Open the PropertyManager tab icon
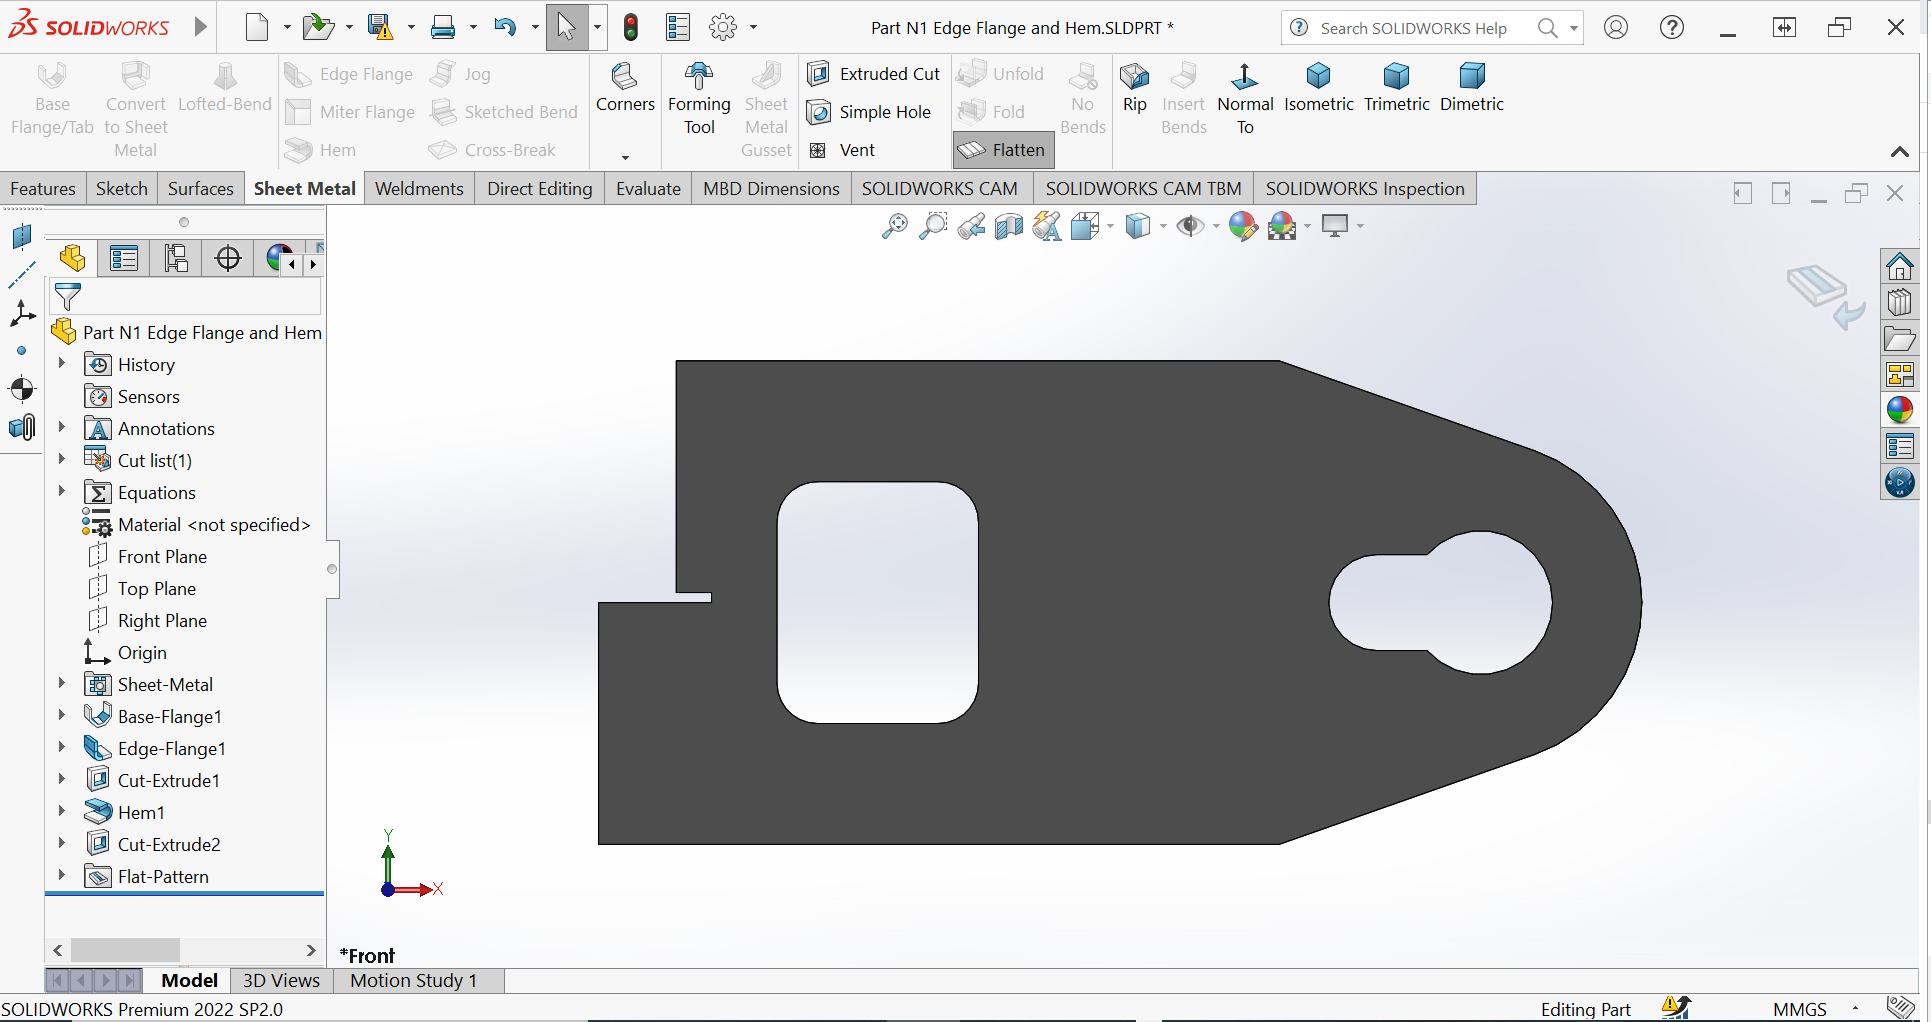 pos(124,259)
